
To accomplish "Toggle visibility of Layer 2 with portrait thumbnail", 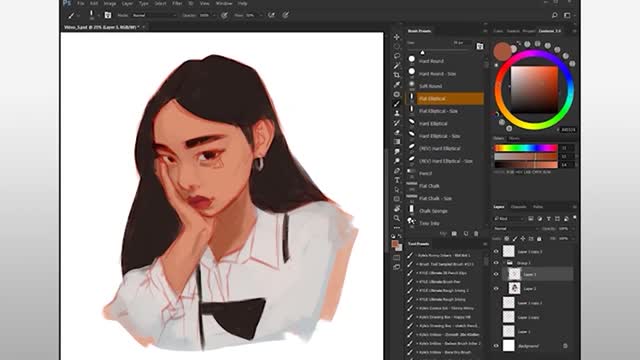I will click(496, 289).
